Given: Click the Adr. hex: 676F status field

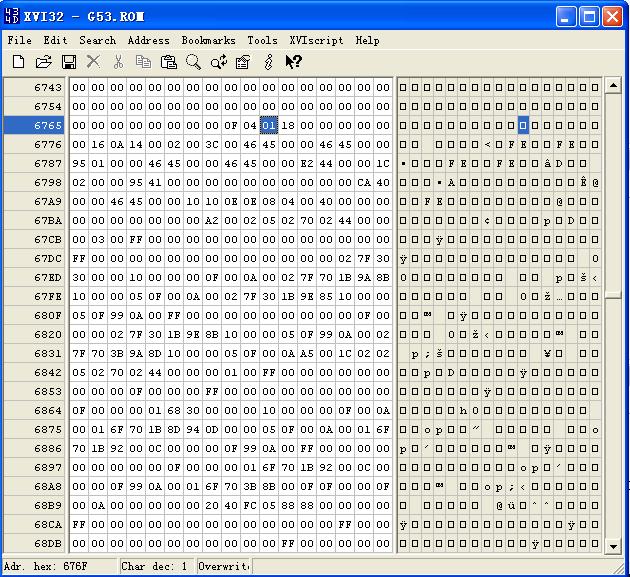Looking at the screenshot, I should [x=60, y=566].
